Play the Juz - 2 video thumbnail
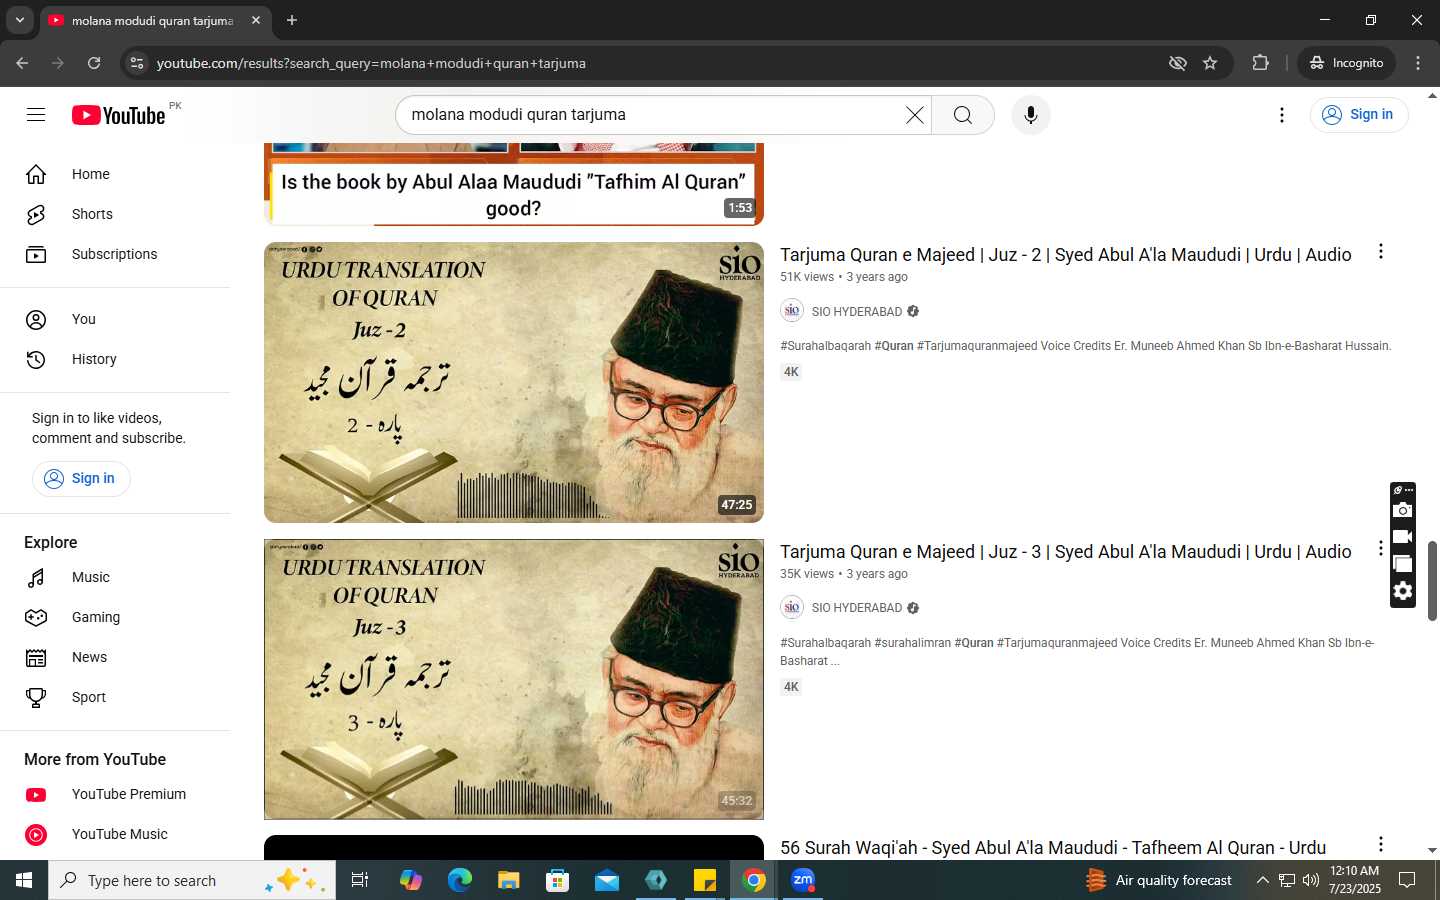 point(514,382)
